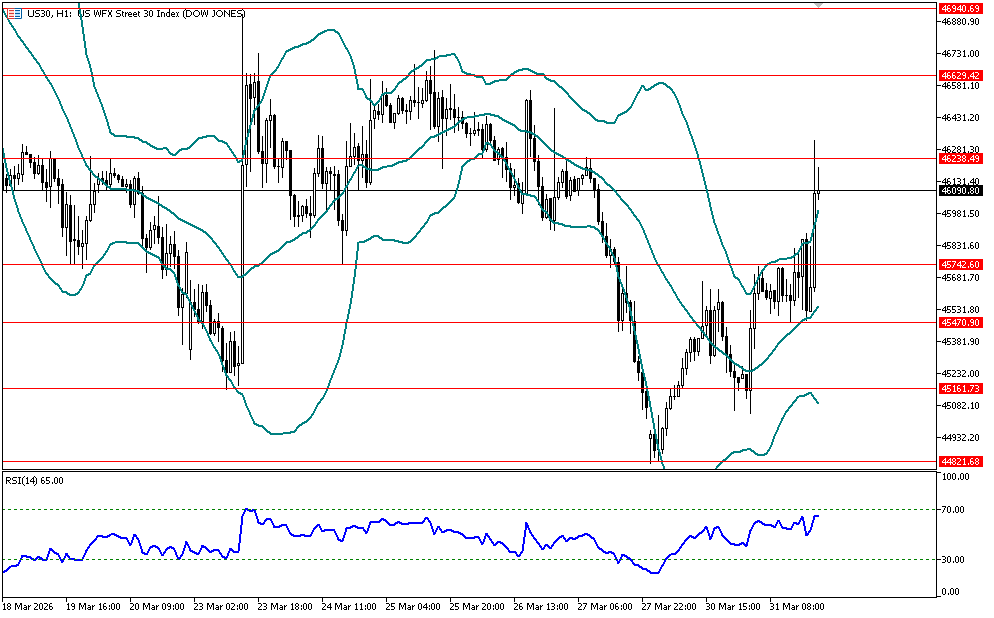Click the gray chart shift triangle marker

[x=820, y=5]
